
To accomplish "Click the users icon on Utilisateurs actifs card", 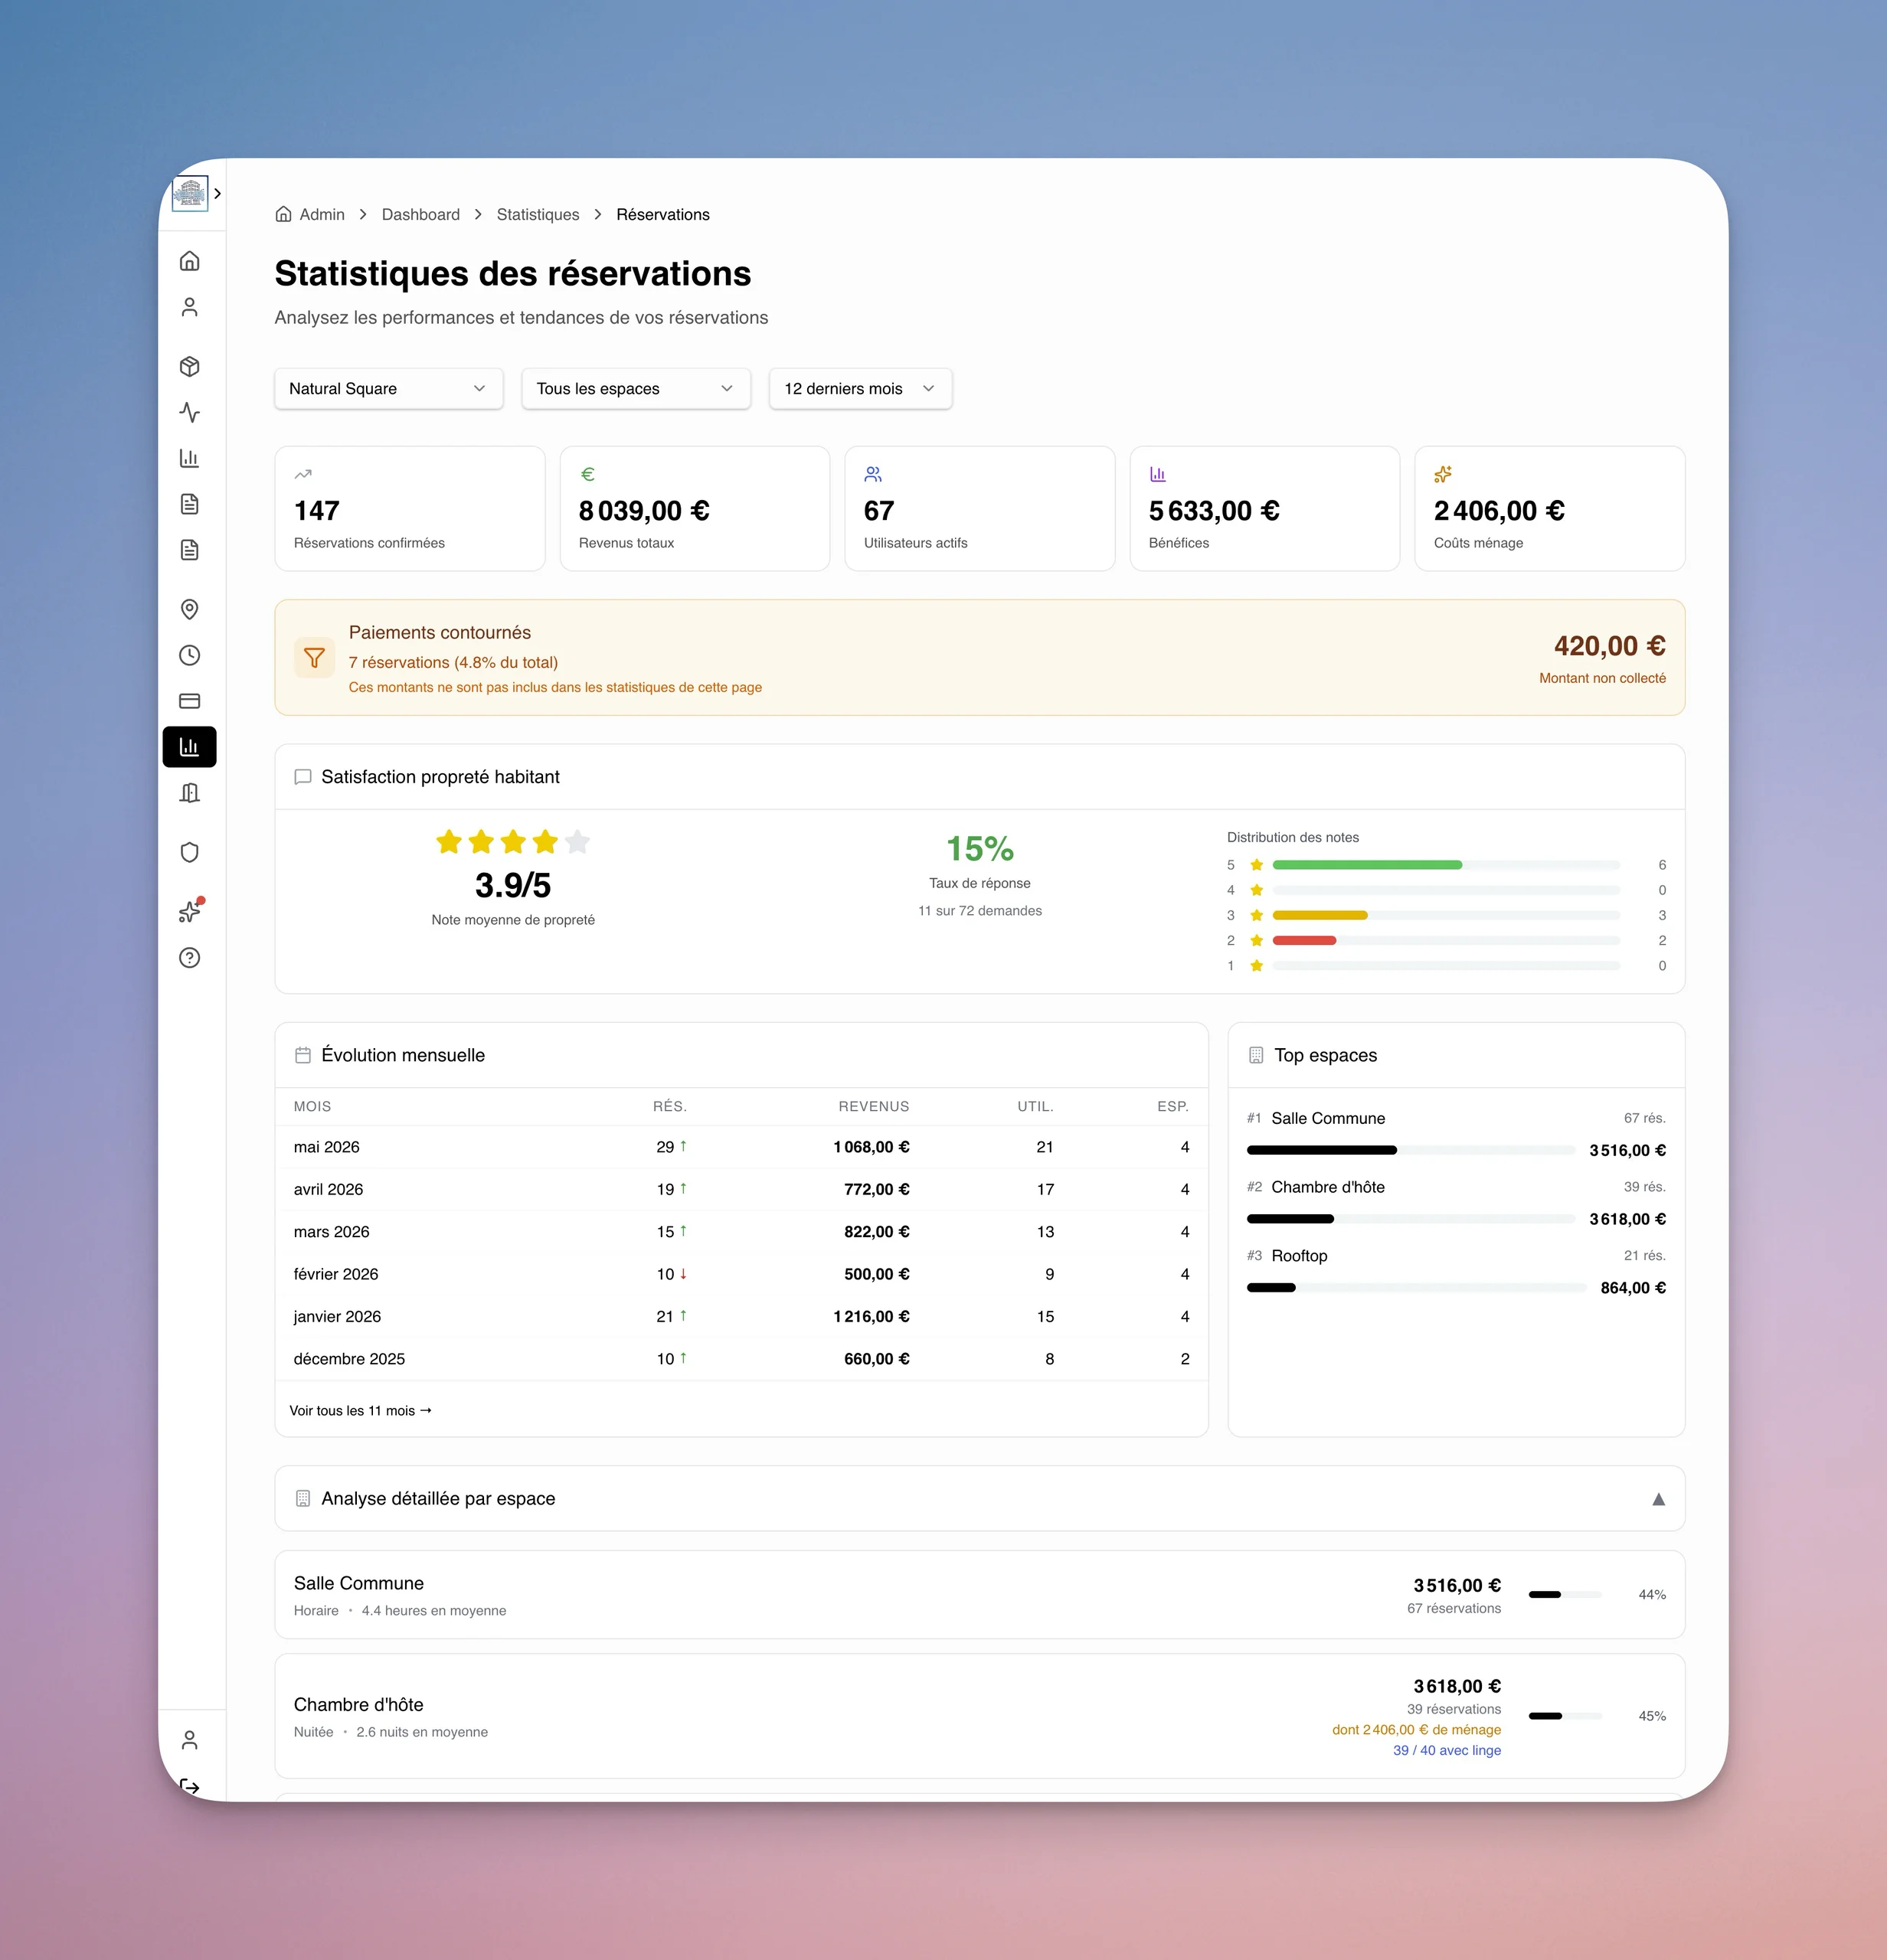I will pos(873,474).
